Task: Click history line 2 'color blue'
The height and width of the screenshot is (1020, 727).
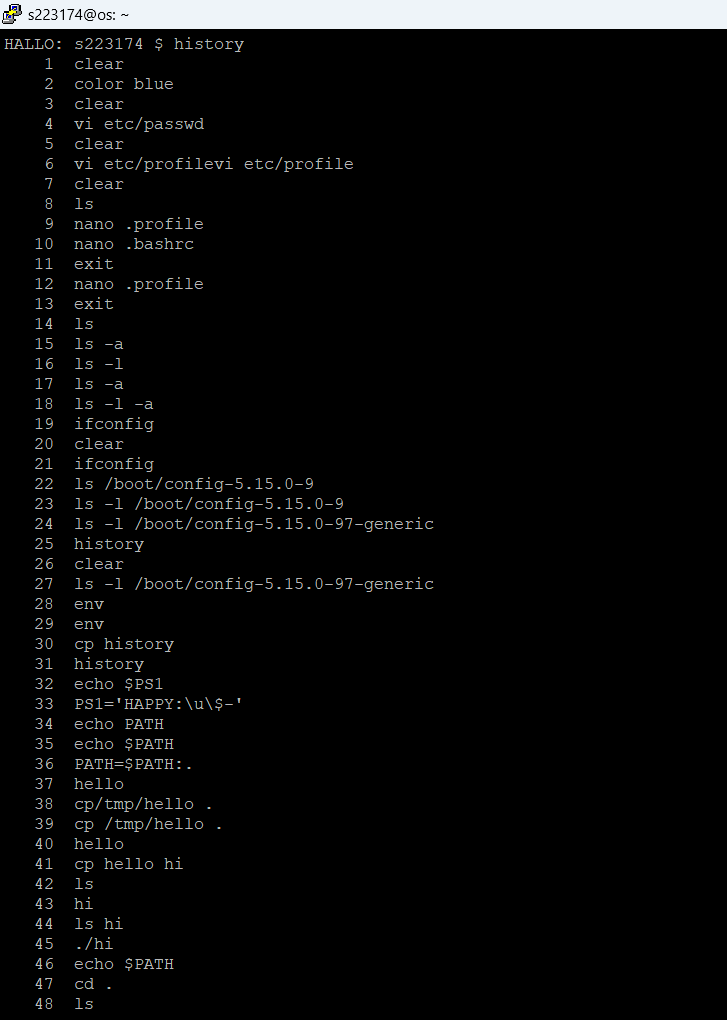Action: tap(123, 84)
